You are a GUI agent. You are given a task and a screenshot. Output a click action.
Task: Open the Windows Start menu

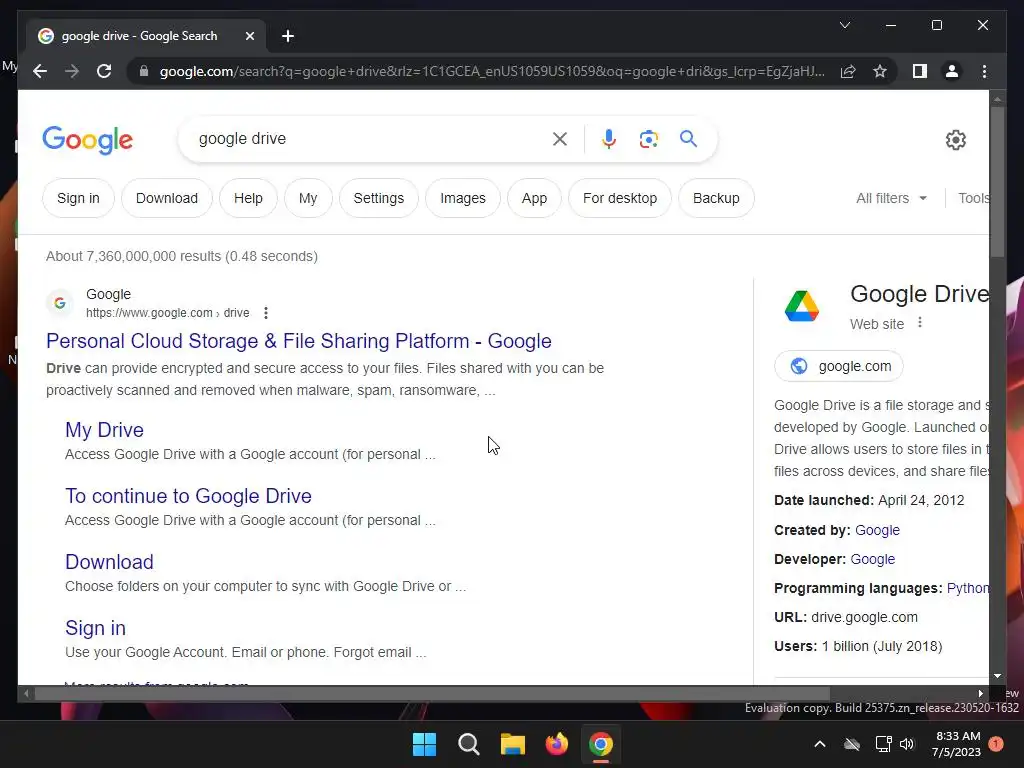click(424, 744)
